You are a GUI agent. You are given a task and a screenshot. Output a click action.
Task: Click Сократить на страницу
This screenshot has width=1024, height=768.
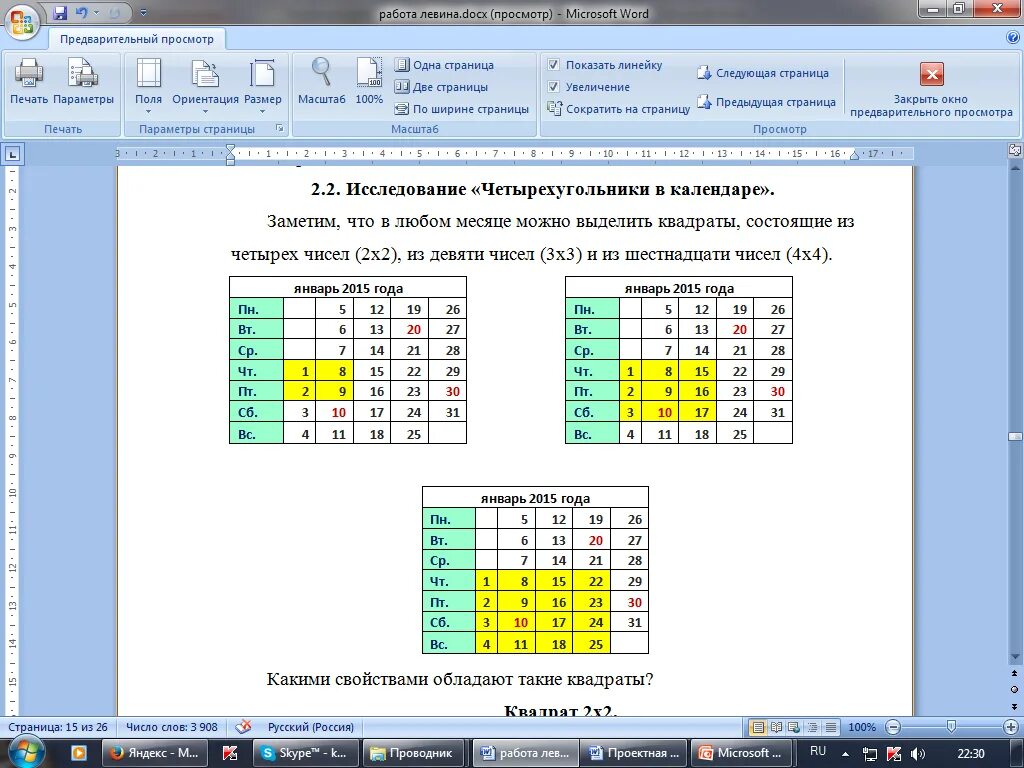pos(618,109)
